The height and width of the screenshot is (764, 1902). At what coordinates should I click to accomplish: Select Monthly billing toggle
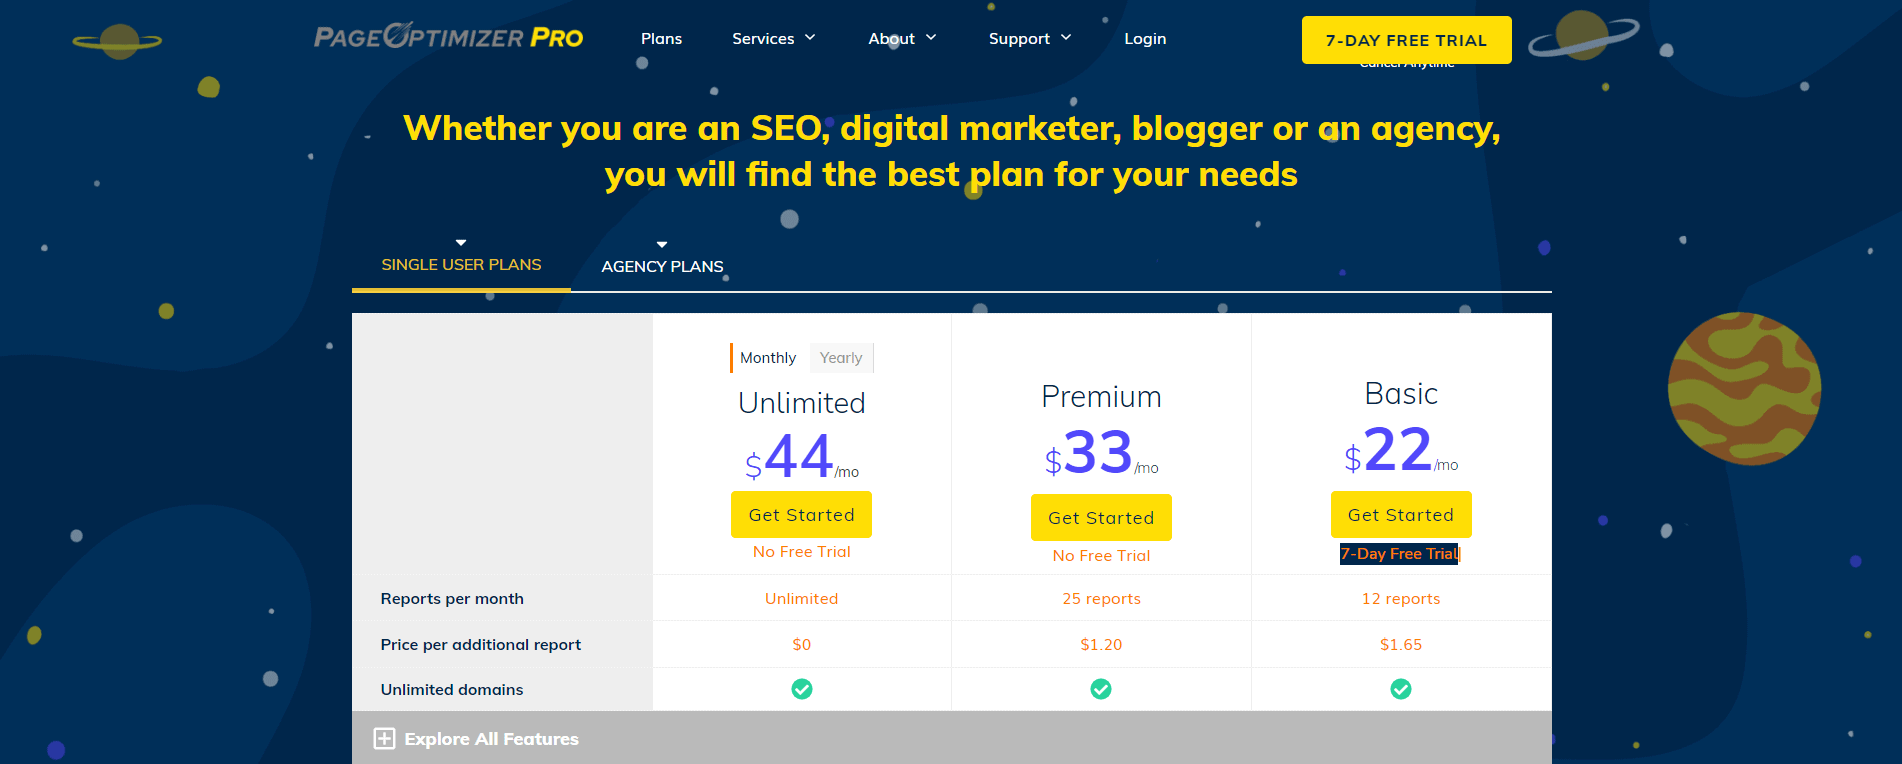pyautogui.click(x=768, y=358)
